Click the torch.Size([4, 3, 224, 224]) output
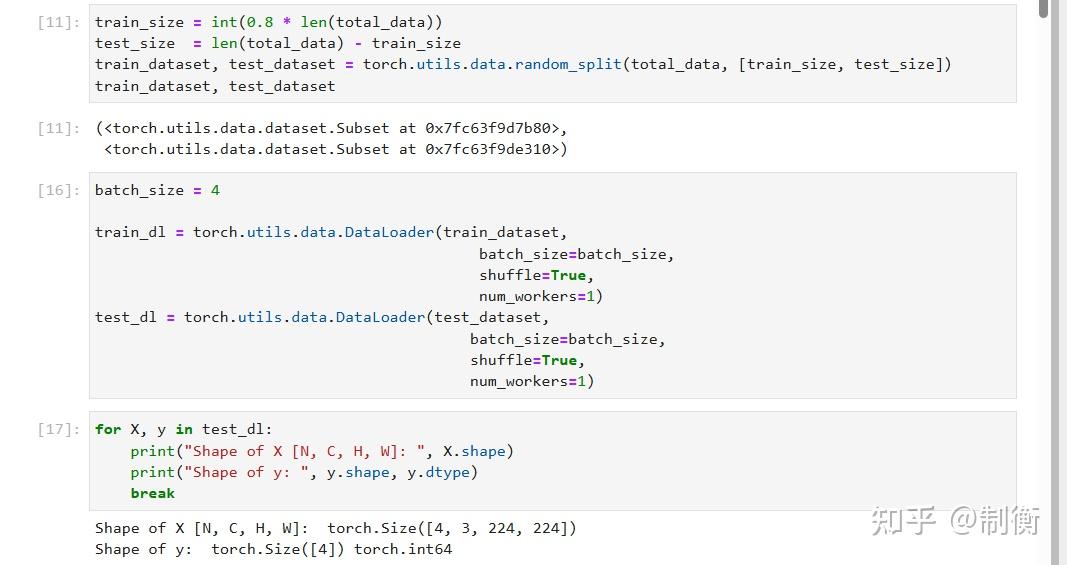This screenshot has height=565, width=1067. pyautogui.click(x=452, y=528)
